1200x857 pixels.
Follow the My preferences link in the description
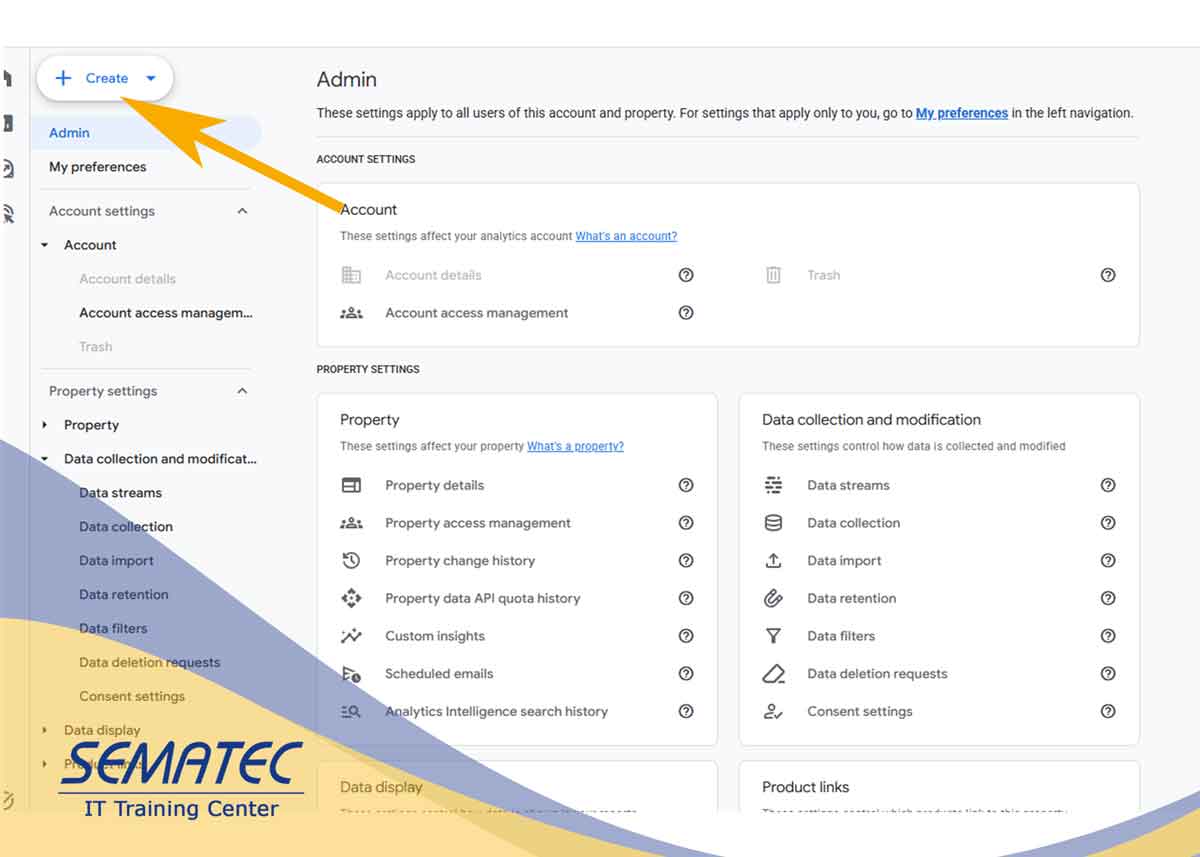(x=962, y=113)
